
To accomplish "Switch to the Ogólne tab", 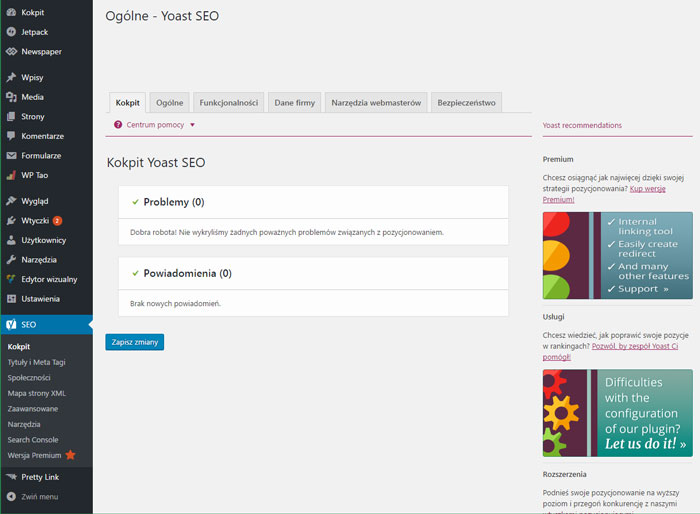I will [170, 103].
